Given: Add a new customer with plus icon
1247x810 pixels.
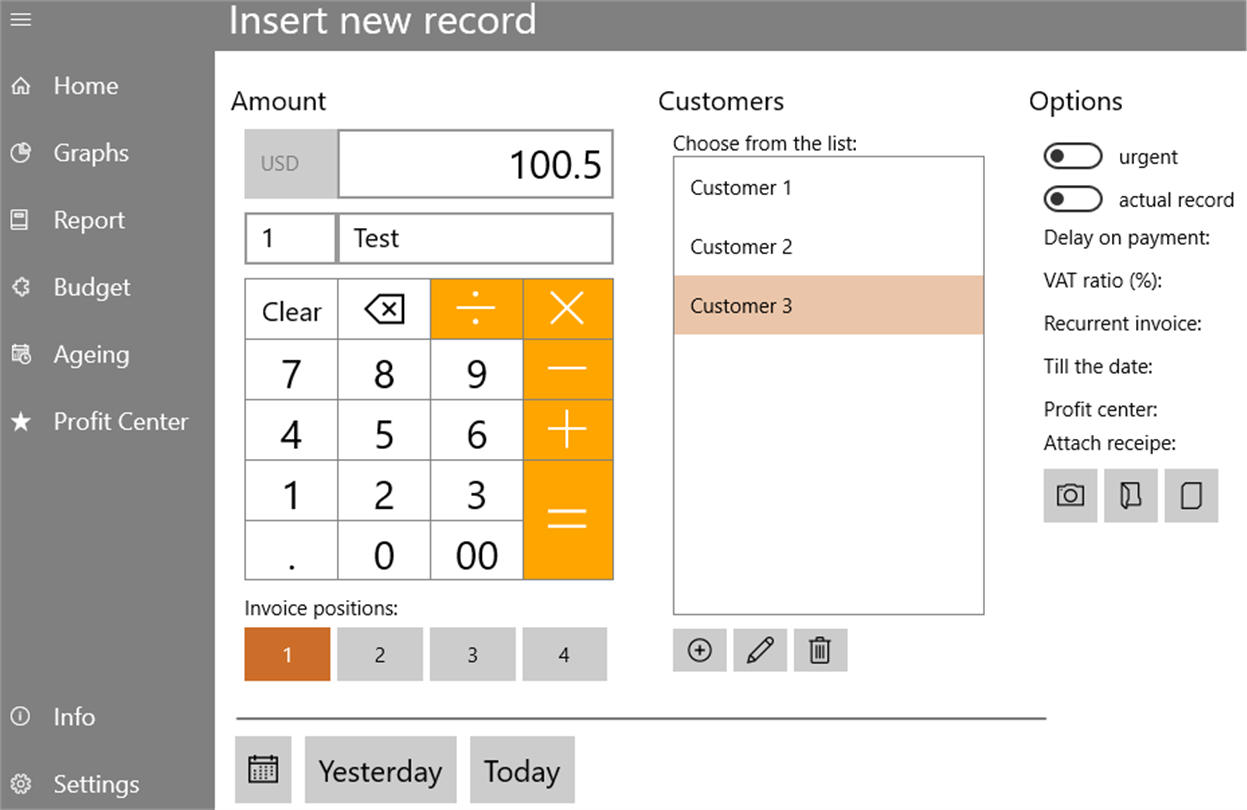Looking at the screenshot, I should tap(700, 651).
